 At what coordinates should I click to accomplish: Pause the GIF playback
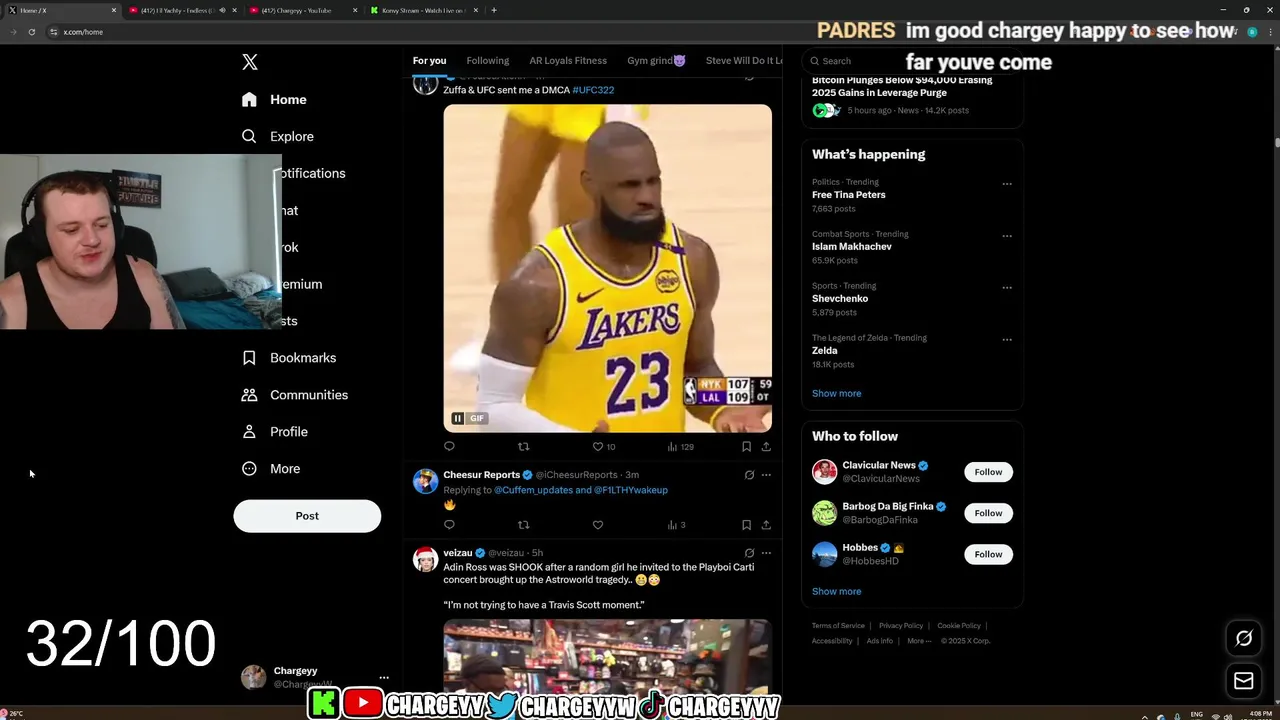coord(457,418)
